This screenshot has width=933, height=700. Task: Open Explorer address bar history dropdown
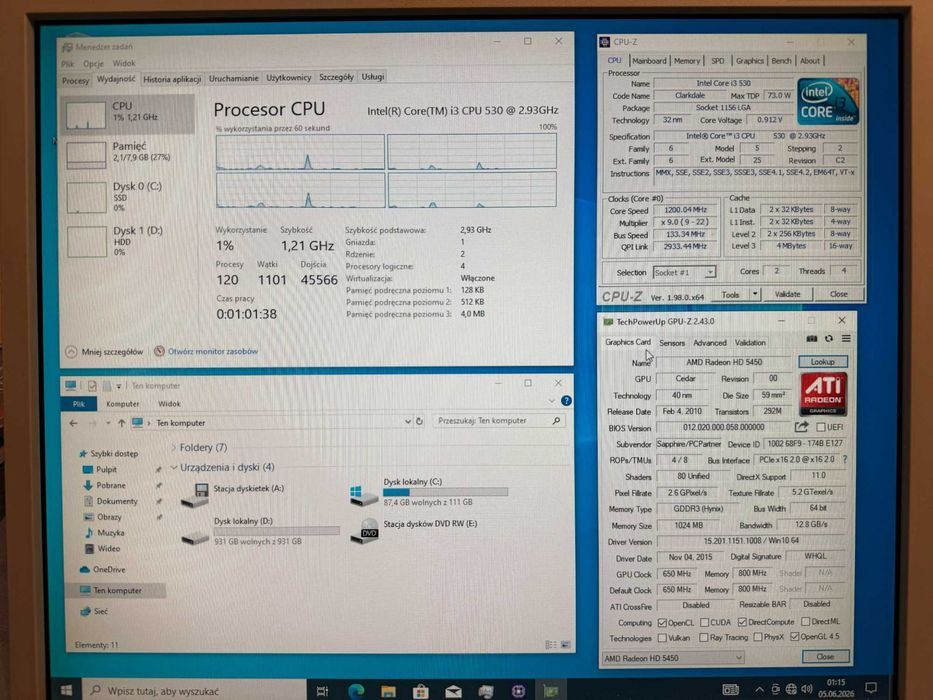tap(408, 421)
